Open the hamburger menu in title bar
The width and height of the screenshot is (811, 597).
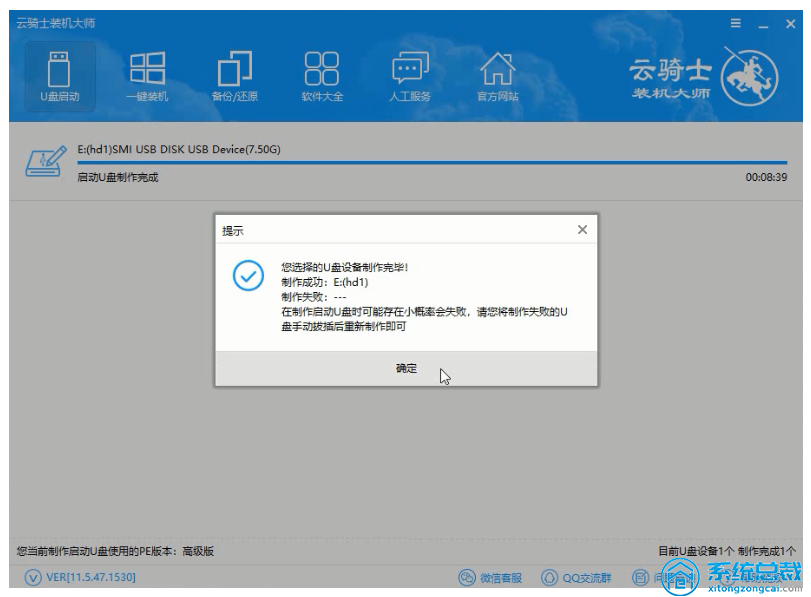(735, 23)
